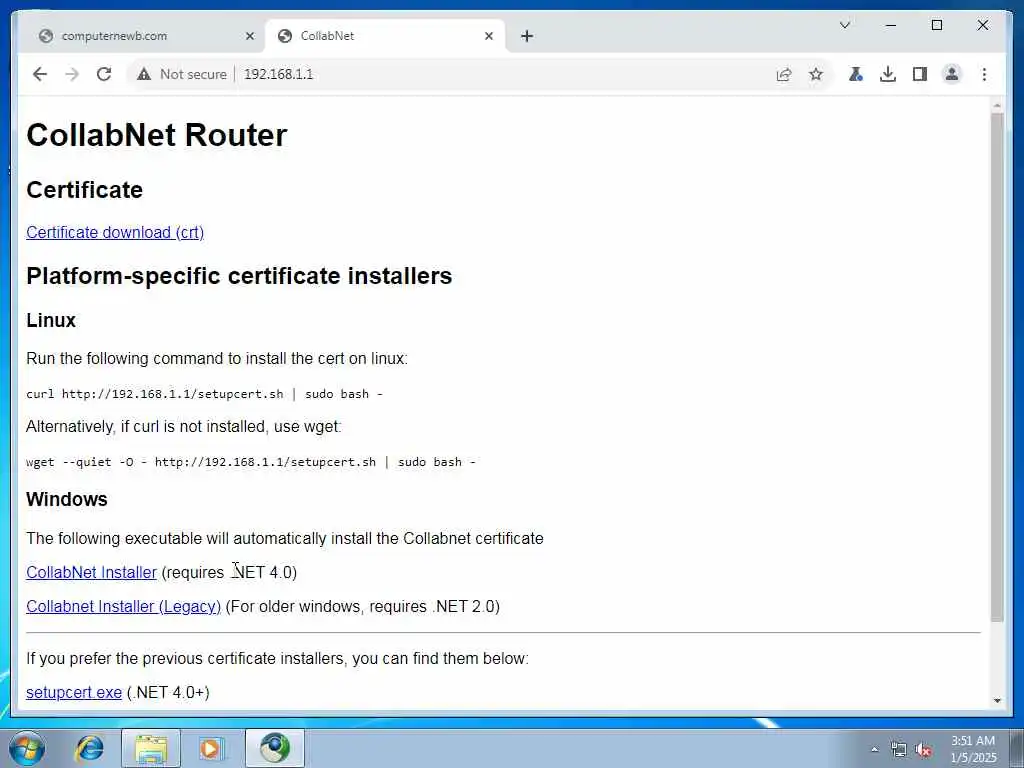The height and width of the screenshot is (768, 1024).
Task: Click the forward navigation arrow
Action: tap(72, 74)
